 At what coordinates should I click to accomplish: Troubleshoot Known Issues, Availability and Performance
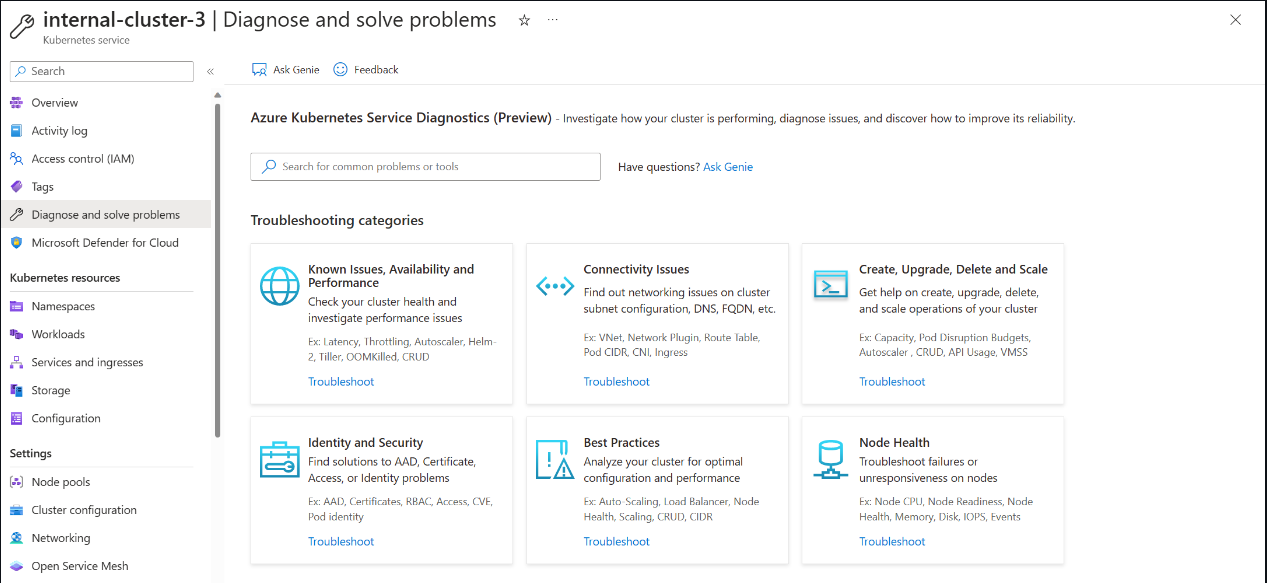341,382
